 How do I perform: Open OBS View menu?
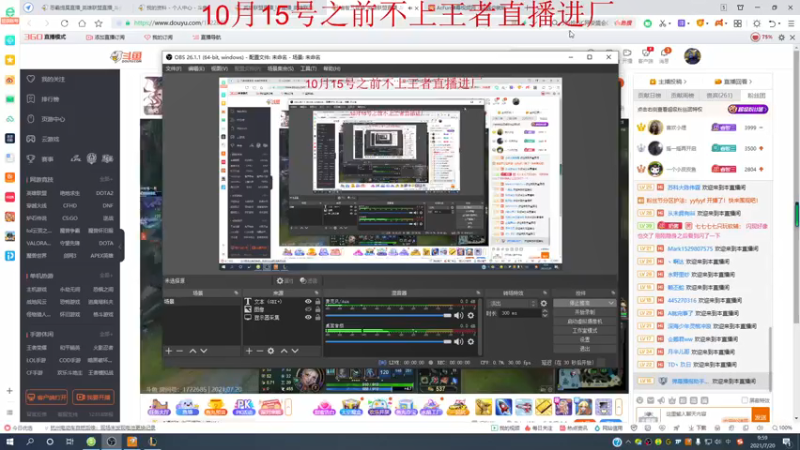click(219, 68)
